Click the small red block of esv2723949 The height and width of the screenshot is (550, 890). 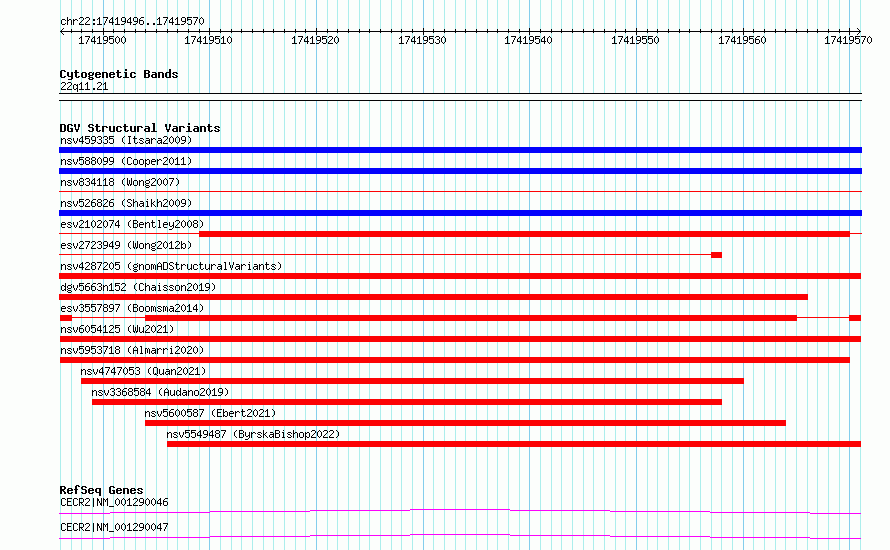pyautogui.click(x=716, y=255)
